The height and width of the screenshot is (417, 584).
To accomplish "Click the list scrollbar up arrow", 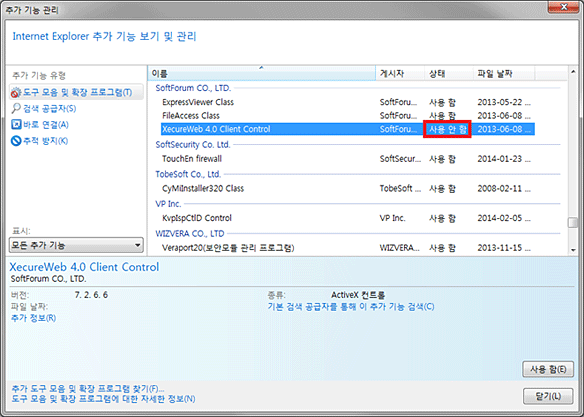I will point(573,71).
